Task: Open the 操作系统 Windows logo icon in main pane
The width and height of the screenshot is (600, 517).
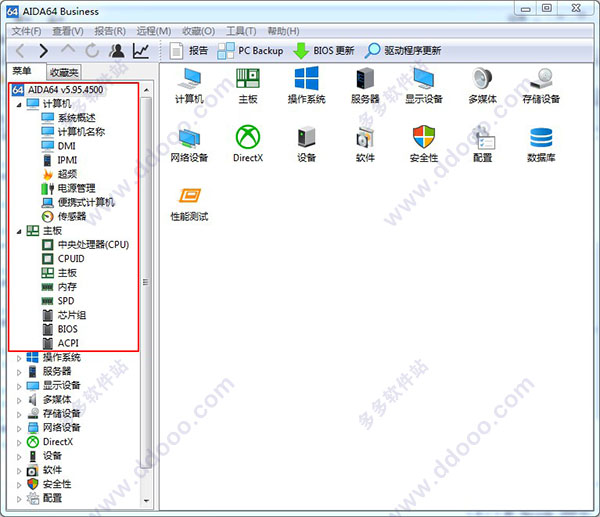Action: tap(307, 85)
